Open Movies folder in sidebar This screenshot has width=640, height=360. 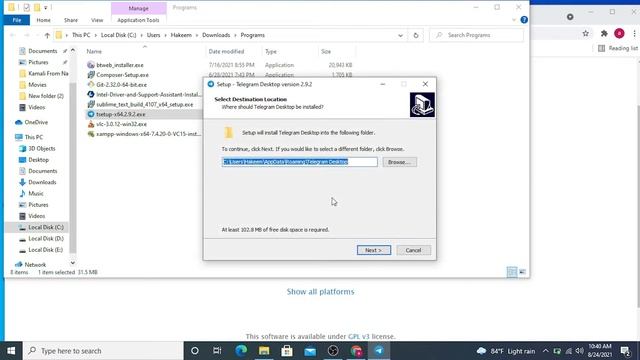(x=37, y=85)
